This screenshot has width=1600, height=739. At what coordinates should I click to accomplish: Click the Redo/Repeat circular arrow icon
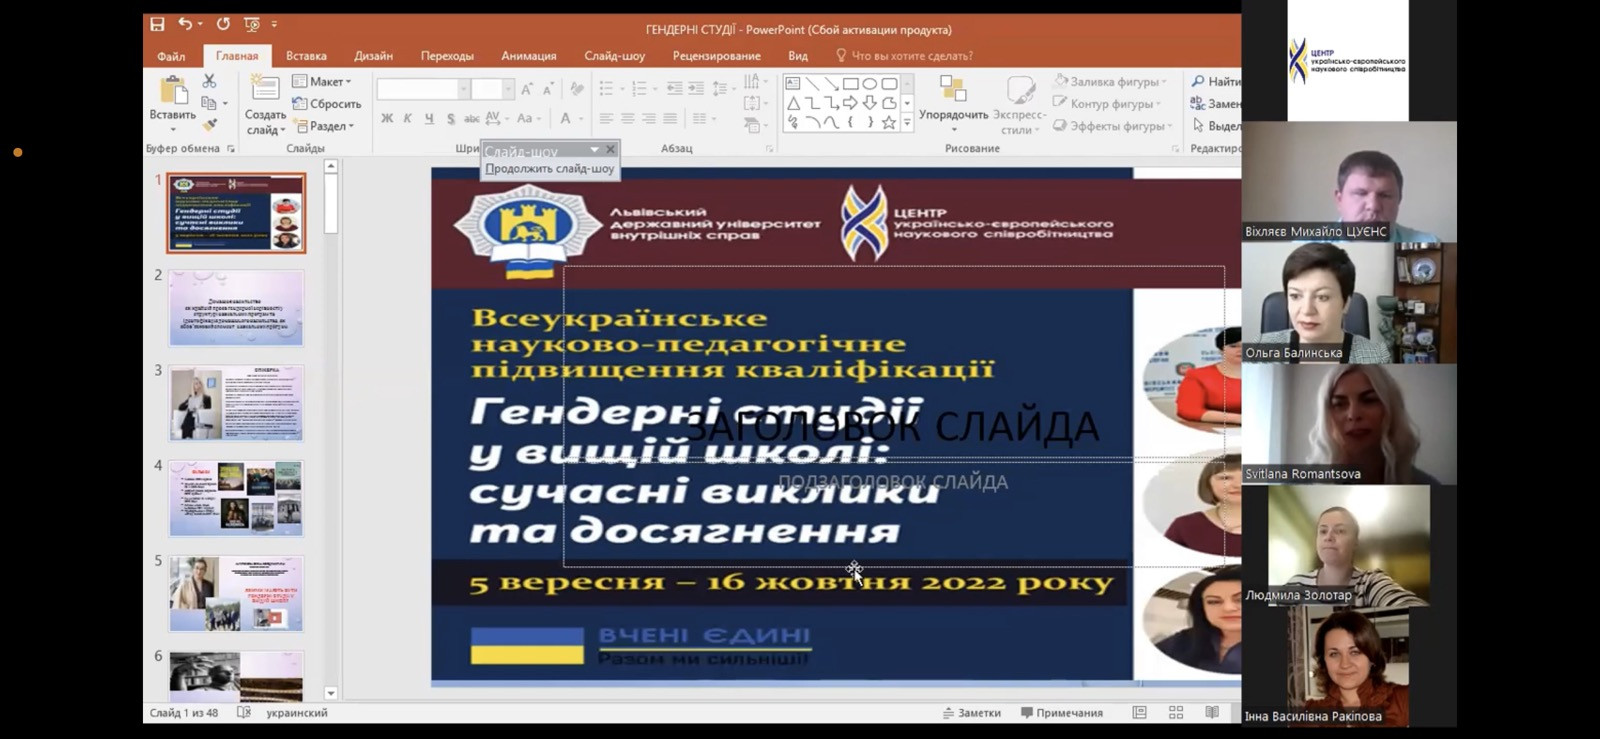(223, 24)
